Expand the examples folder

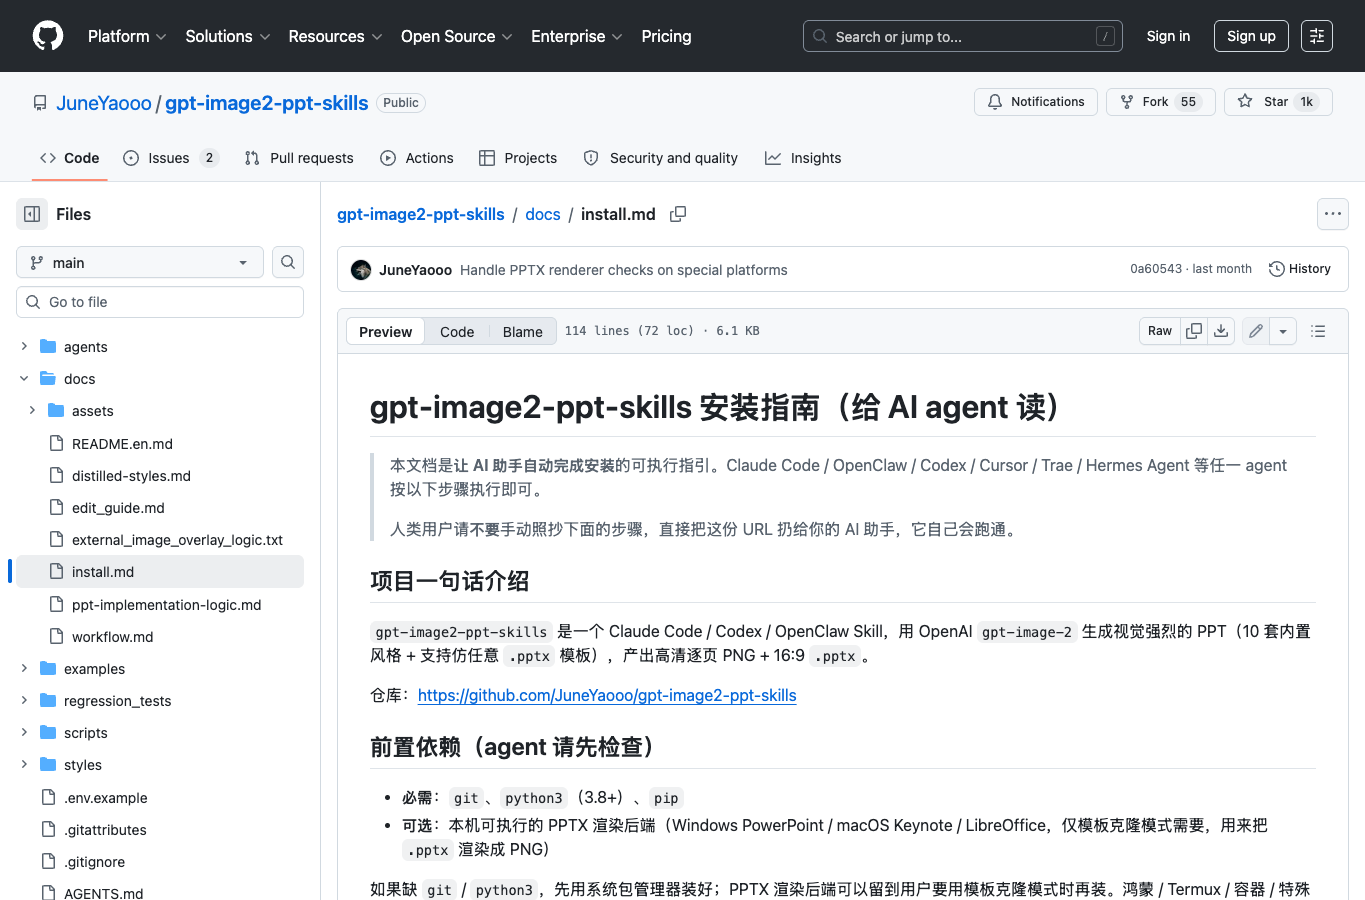point(24,668)
